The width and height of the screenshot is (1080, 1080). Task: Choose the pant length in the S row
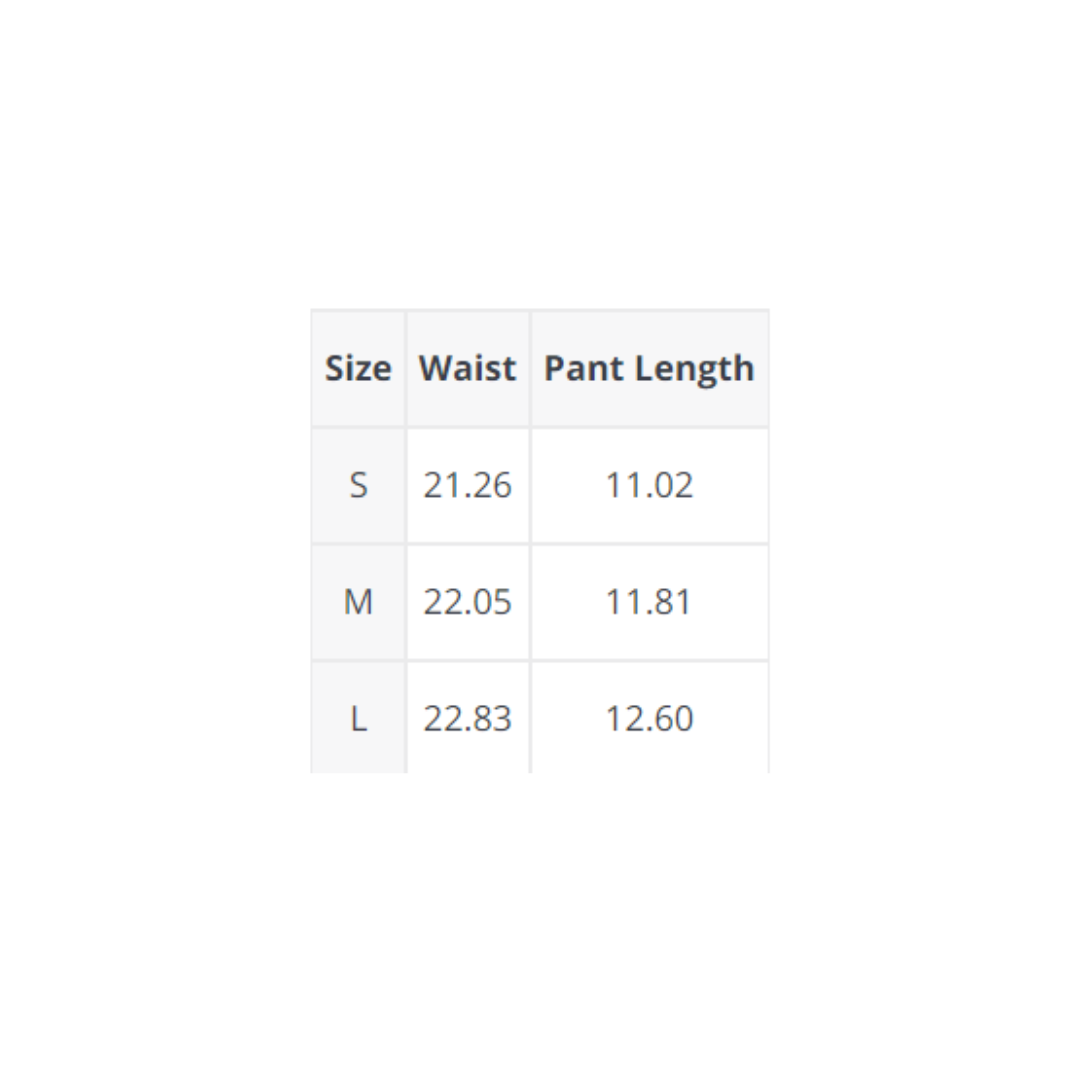649,486
